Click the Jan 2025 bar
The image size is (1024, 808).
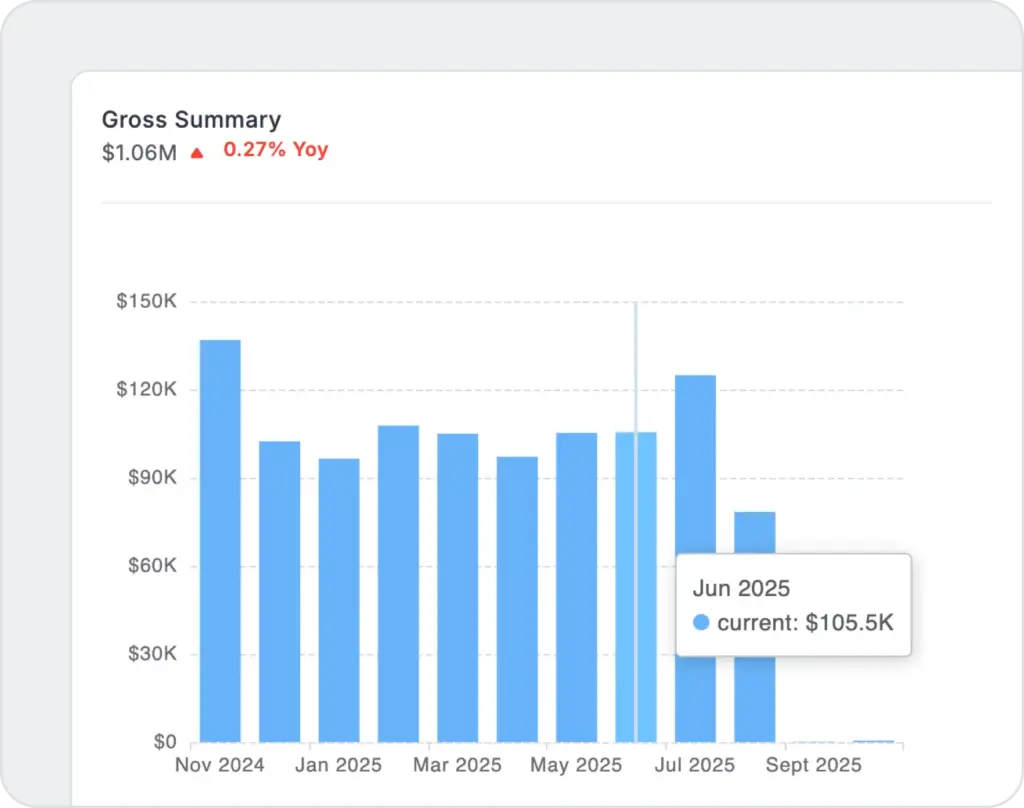(339, 600)
